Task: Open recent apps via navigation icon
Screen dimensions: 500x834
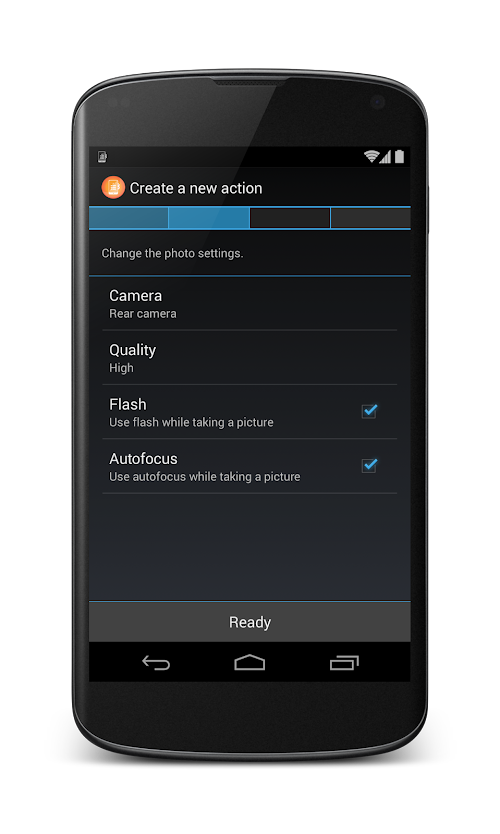Action: pyautogui.click(x=344, y=662)
